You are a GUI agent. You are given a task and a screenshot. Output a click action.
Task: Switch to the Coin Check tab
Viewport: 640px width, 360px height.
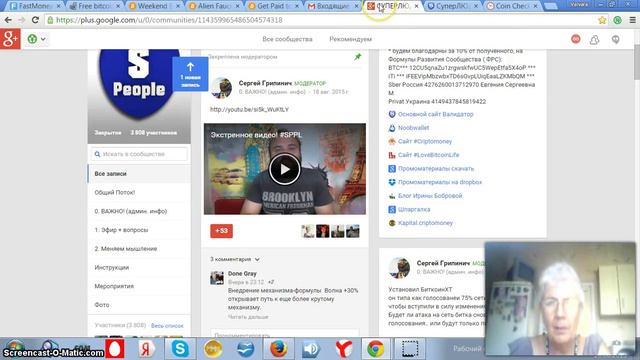pos(512,6)
